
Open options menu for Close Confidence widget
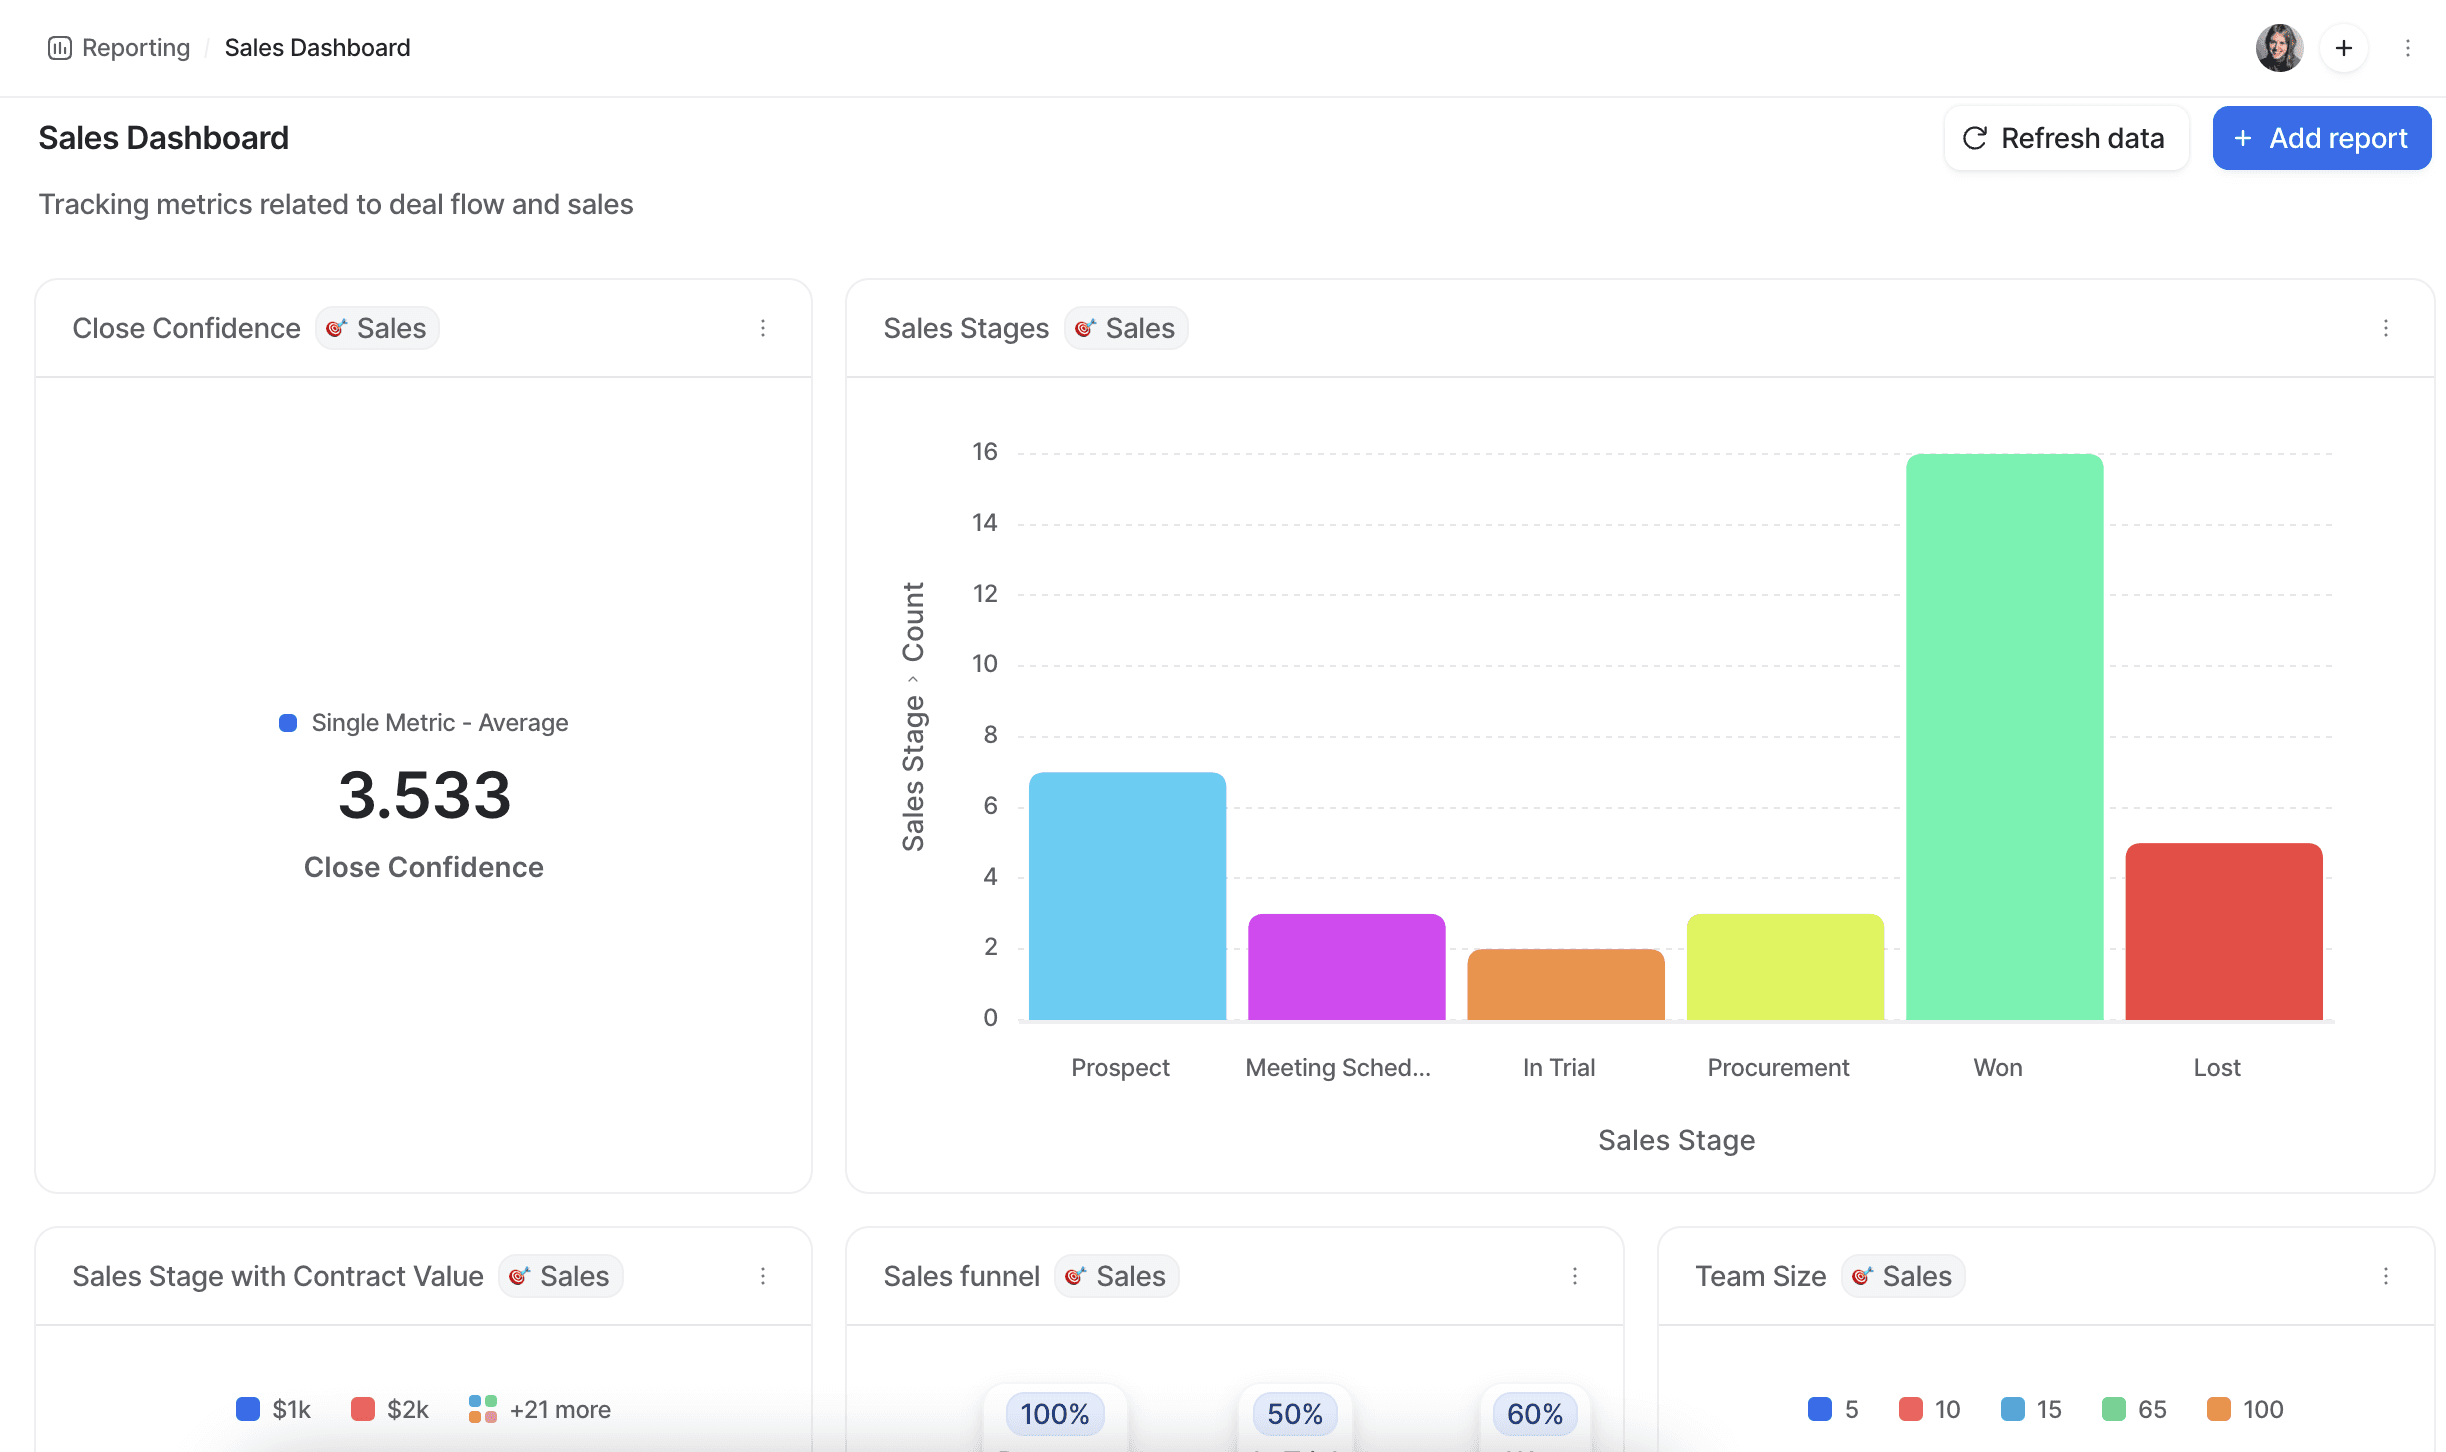tap(762, 327)
